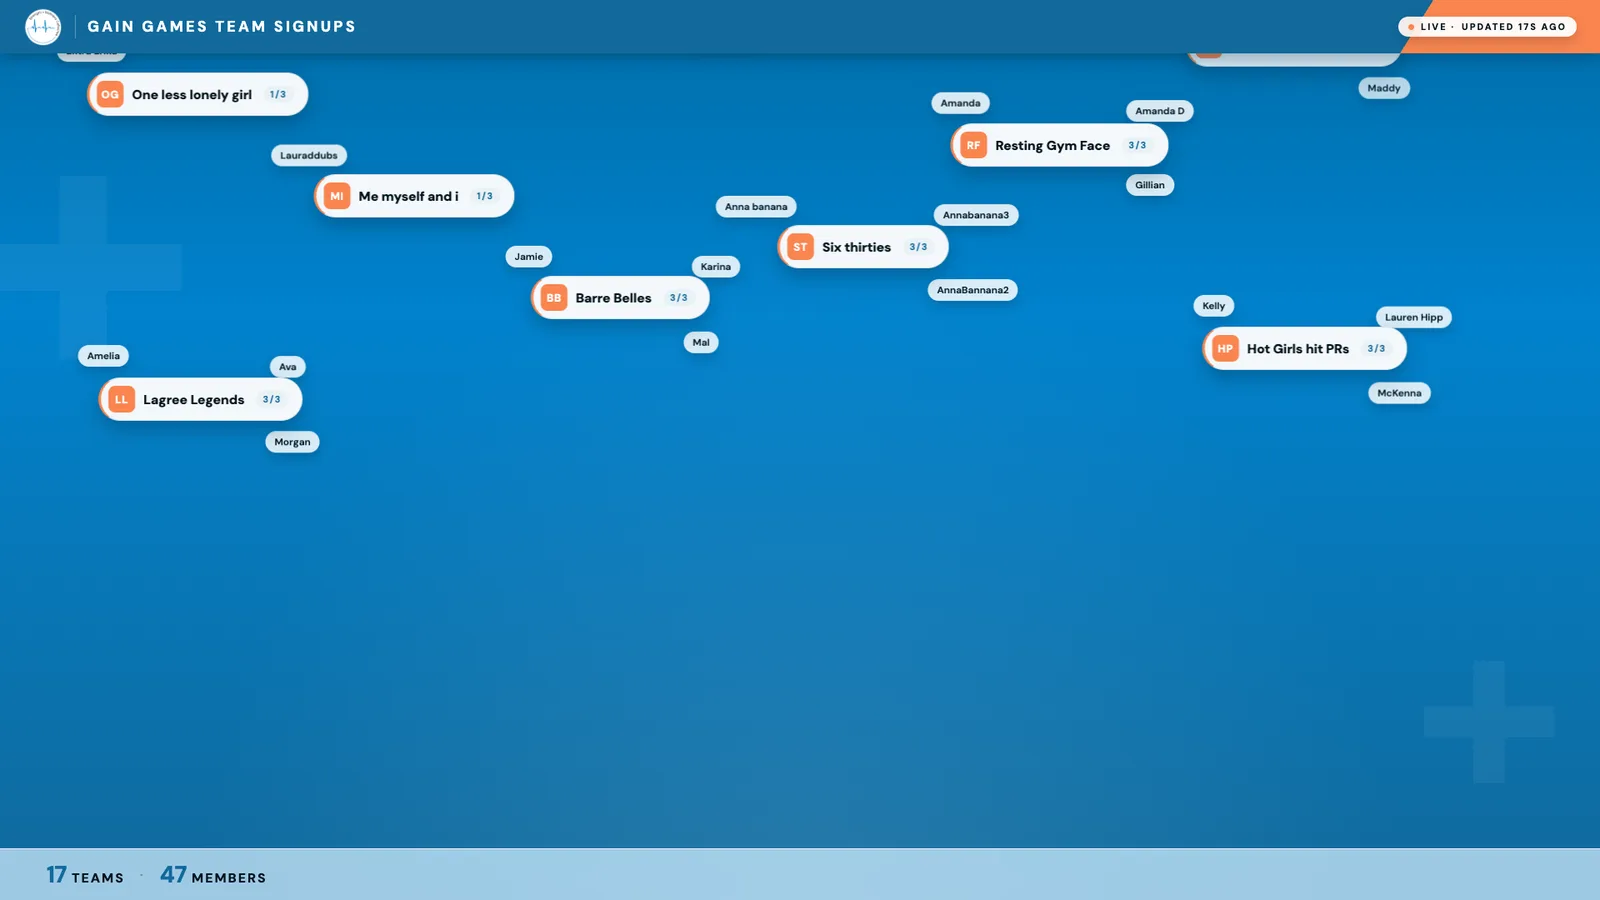The height and width of the screenshot is (900, 1600).
Task: Click the Gain Games logo in header
Action: 43,27
